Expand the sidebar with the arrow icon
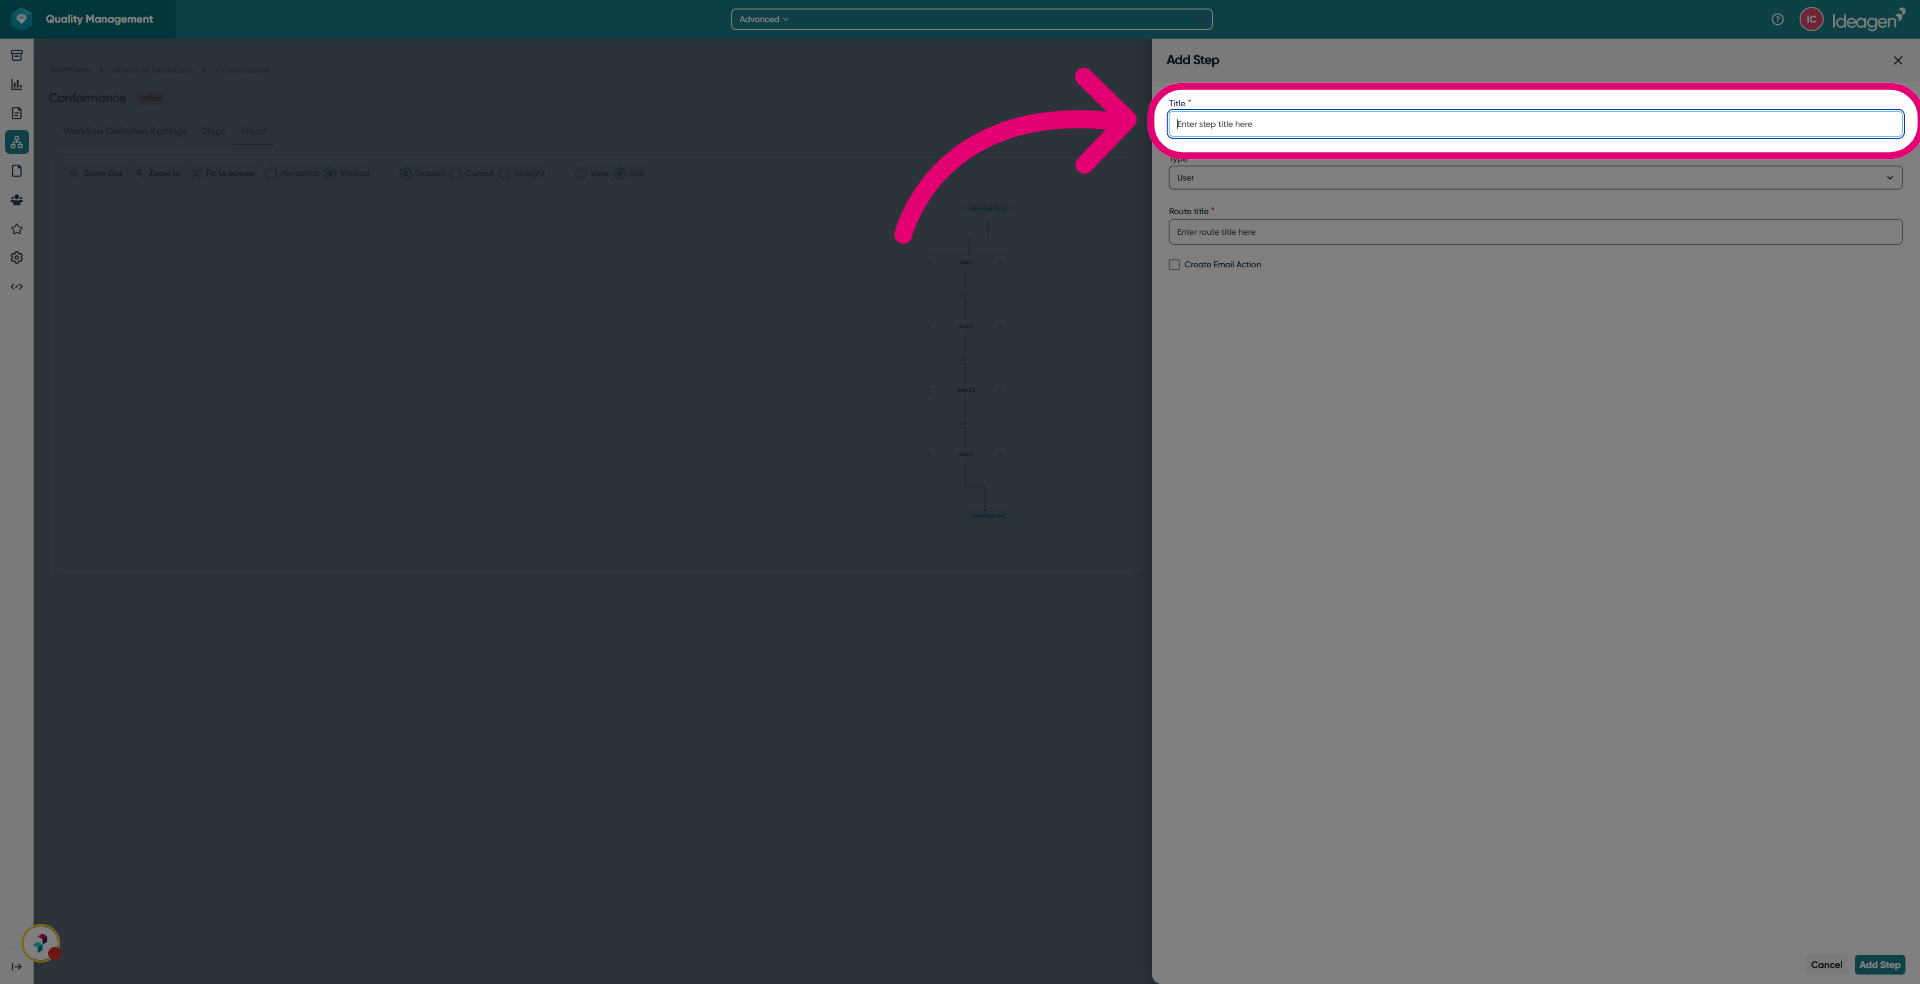1920x984 pixels. (17, 966)
